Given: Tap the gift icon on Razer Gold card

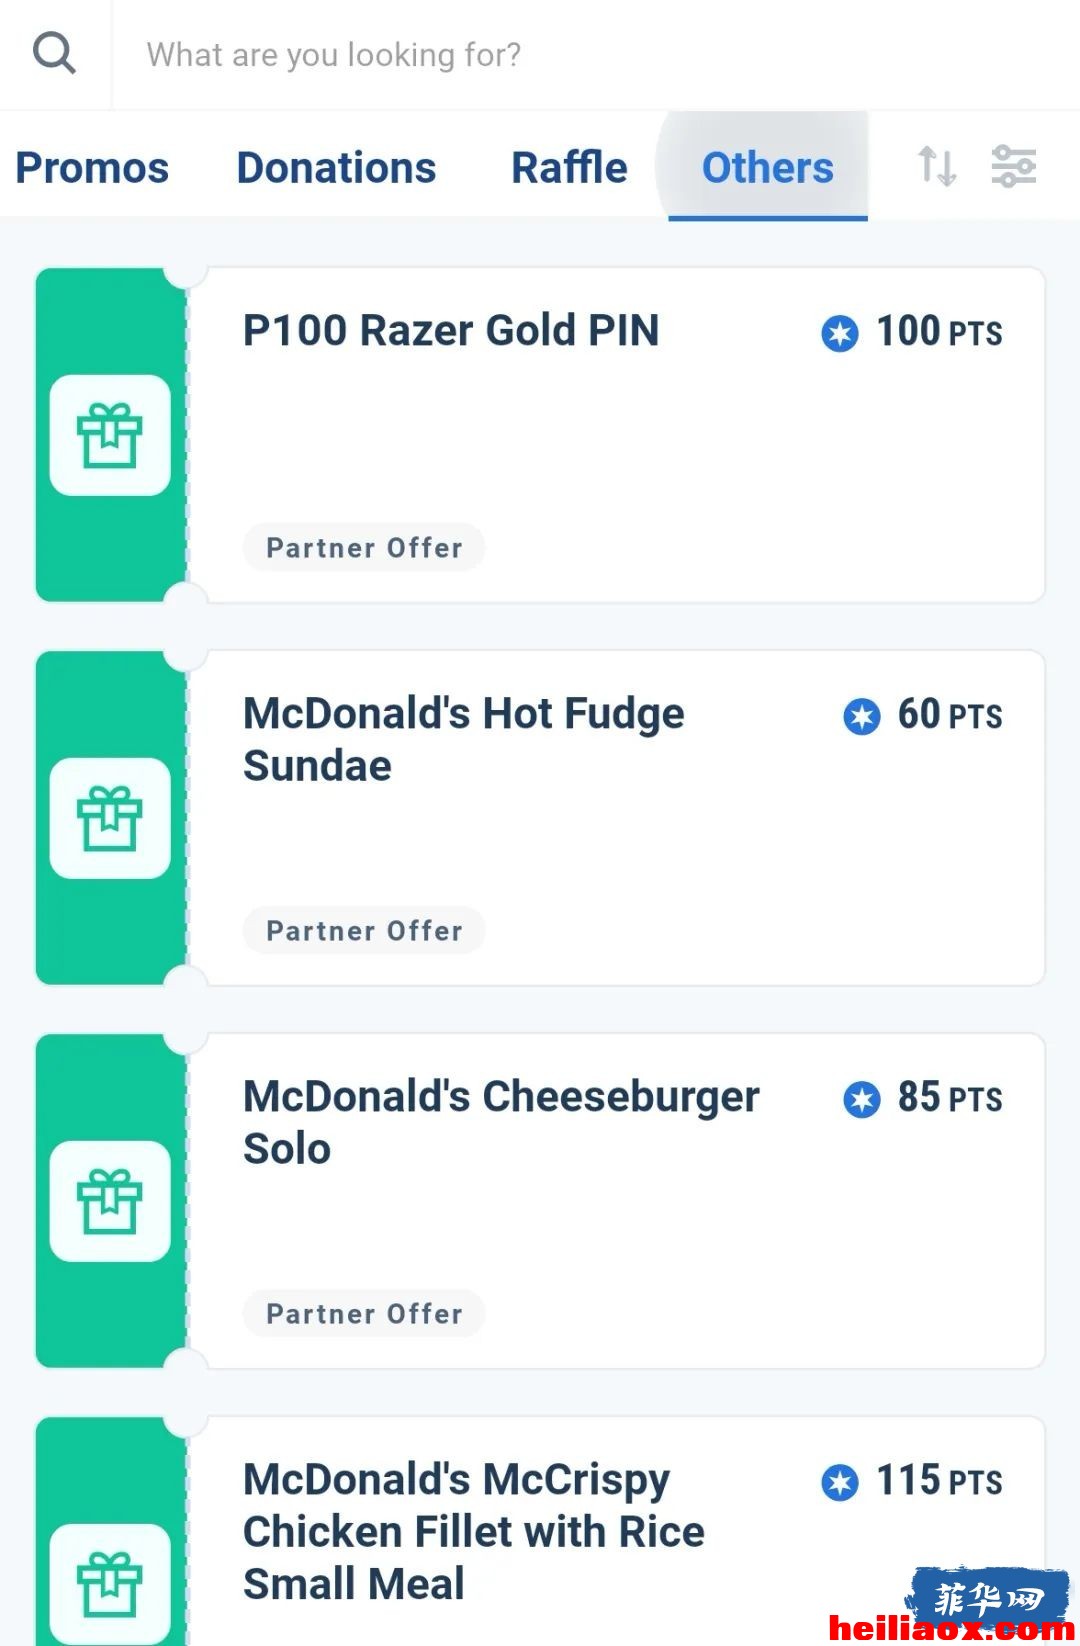Looking at the screenshot, I should (110, 435).
